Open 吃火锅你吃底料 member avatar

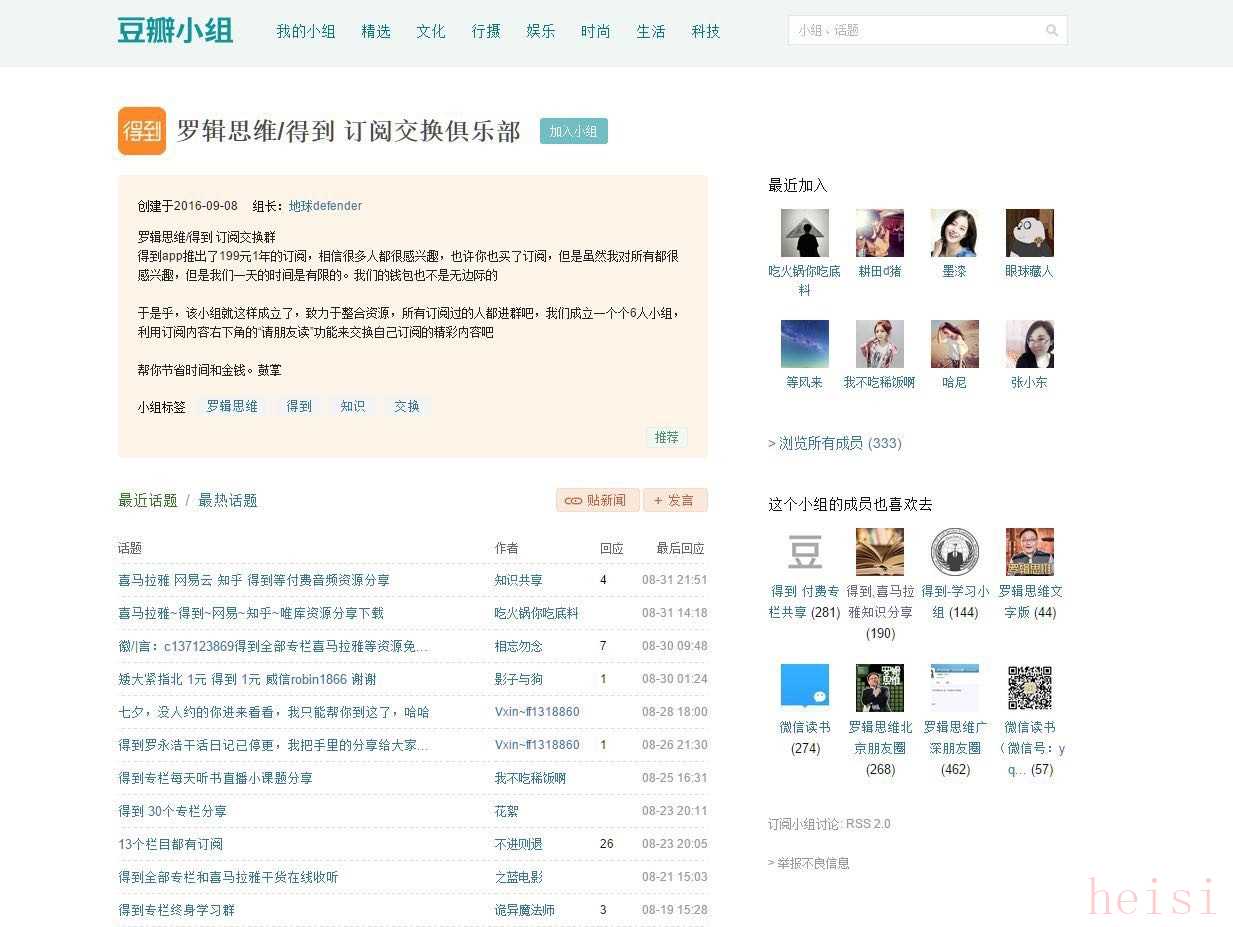click(804, 233)
